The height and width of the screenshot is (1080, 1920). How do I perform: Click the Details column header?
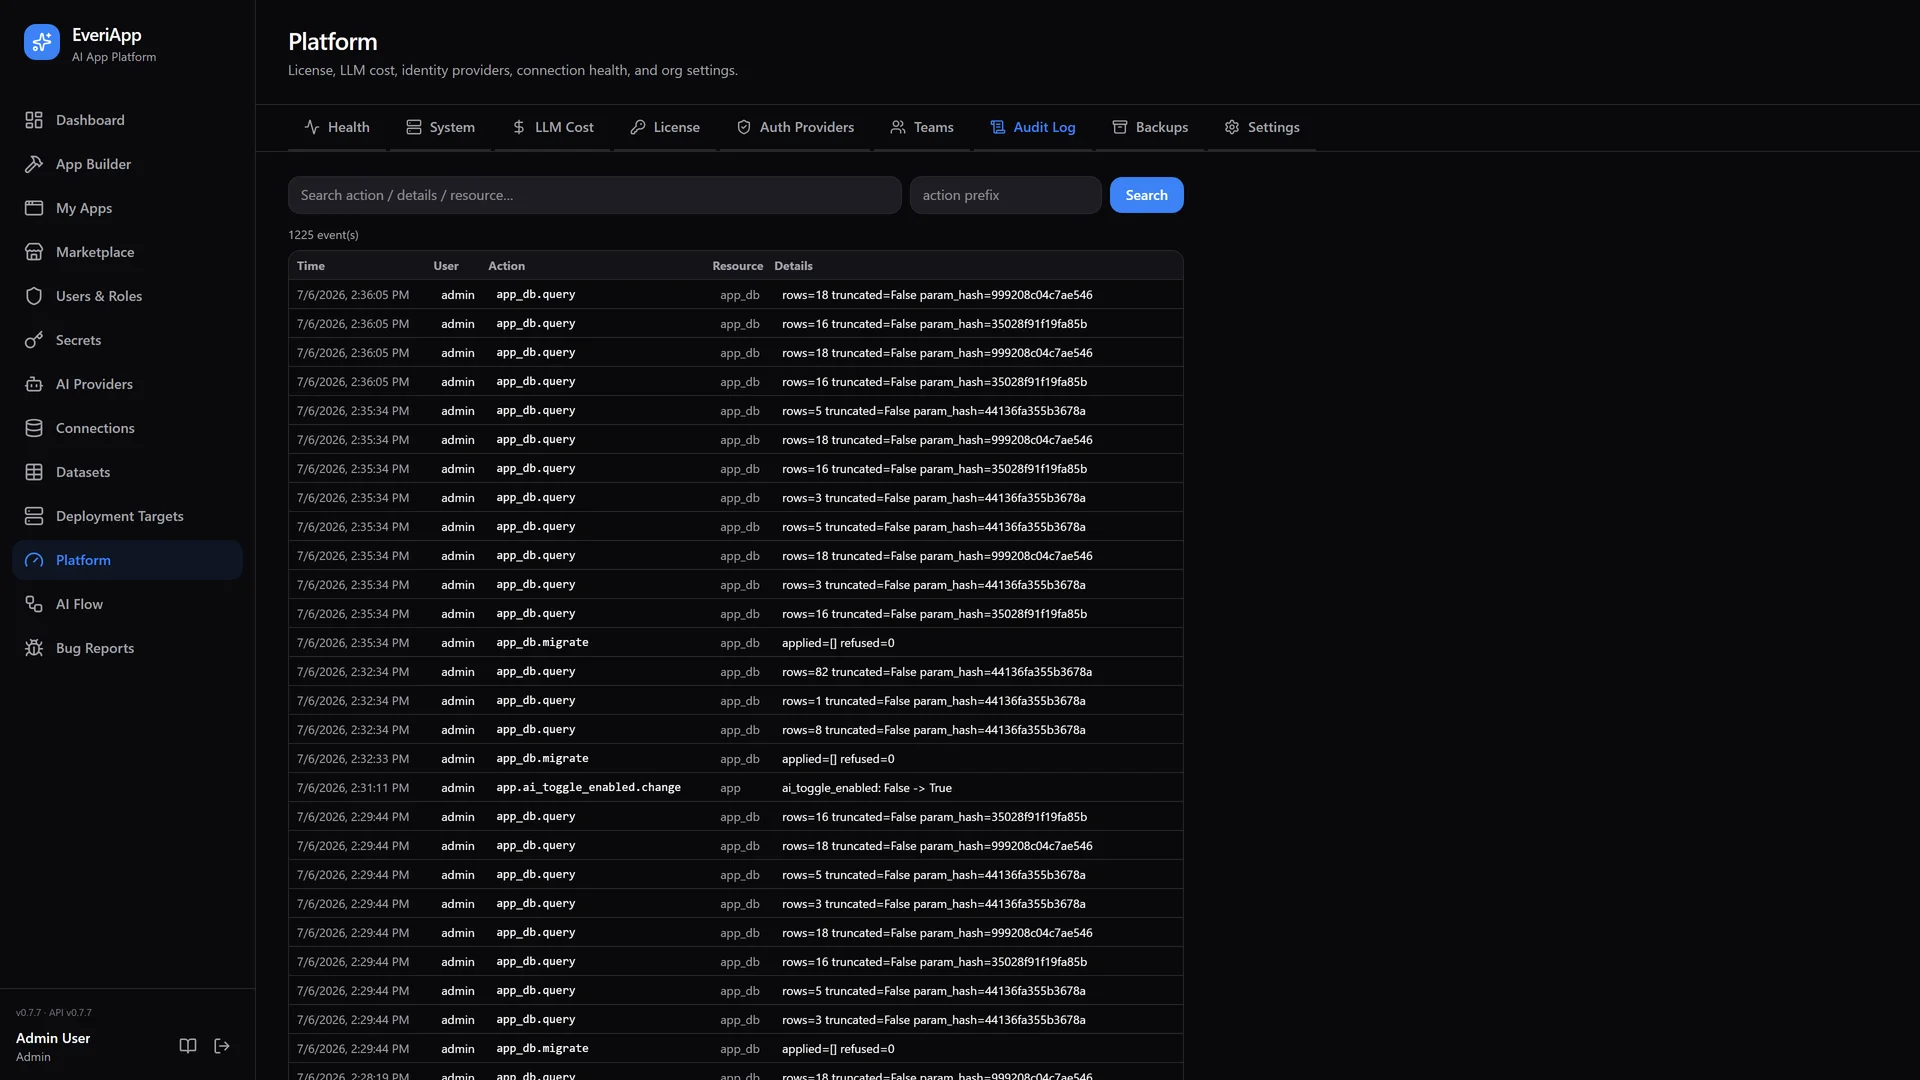coord(793,266)
